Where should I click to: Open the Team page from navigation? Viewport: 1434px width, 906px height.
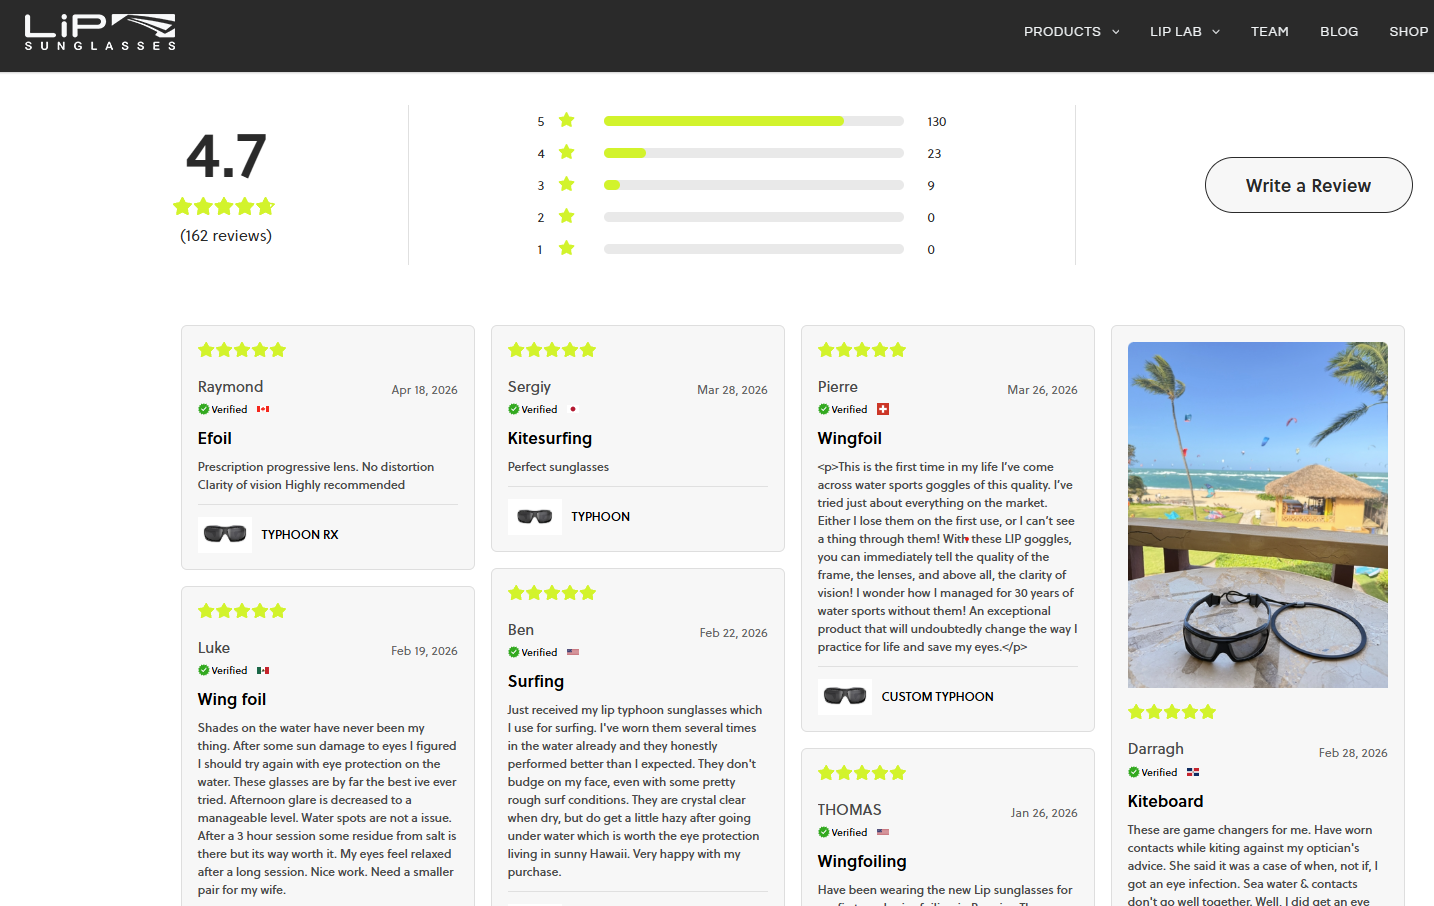click(1269, 32)
